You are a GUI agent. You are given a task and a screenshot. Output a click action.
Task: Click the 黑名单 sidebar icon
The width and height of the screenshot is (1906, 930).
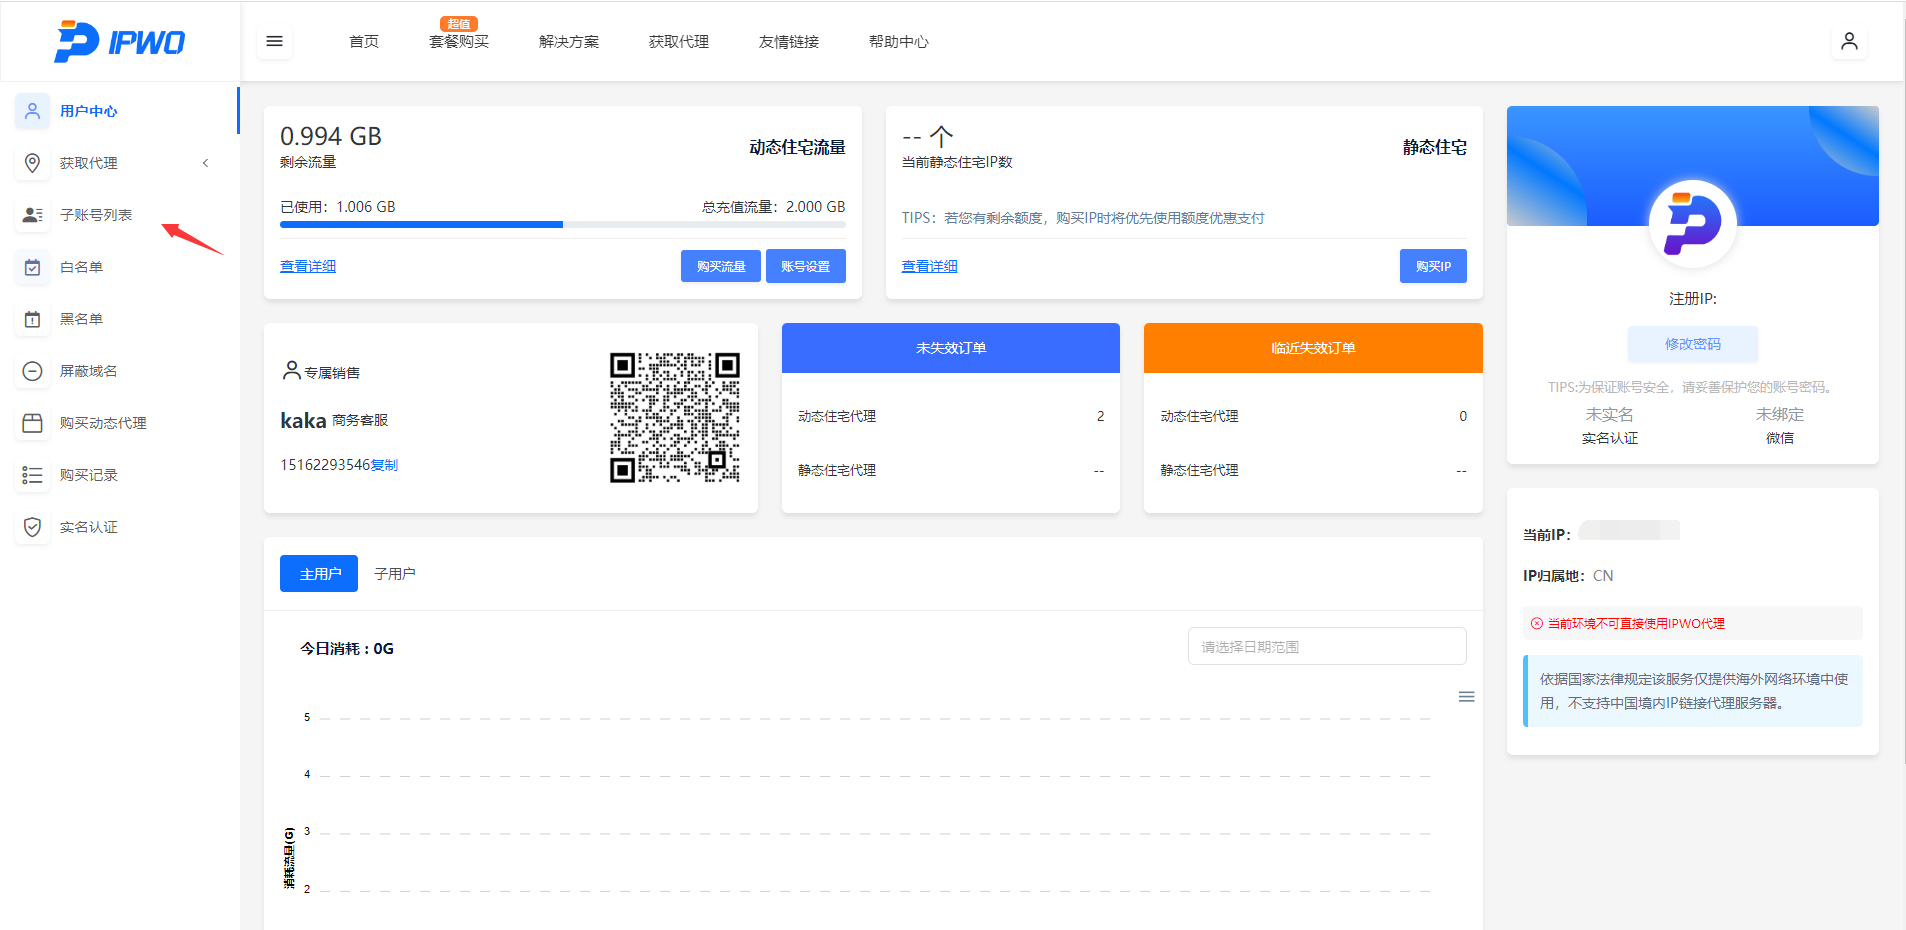(33, 319)
